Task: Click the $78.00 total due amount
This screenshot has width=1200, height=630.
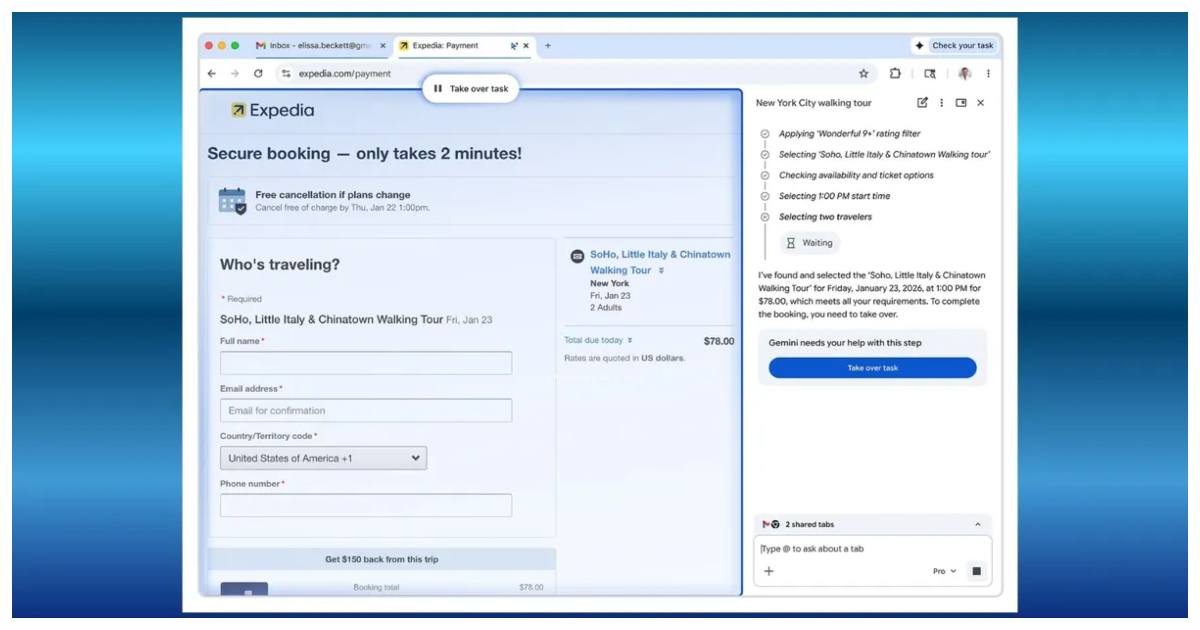Action: [719, 341]
